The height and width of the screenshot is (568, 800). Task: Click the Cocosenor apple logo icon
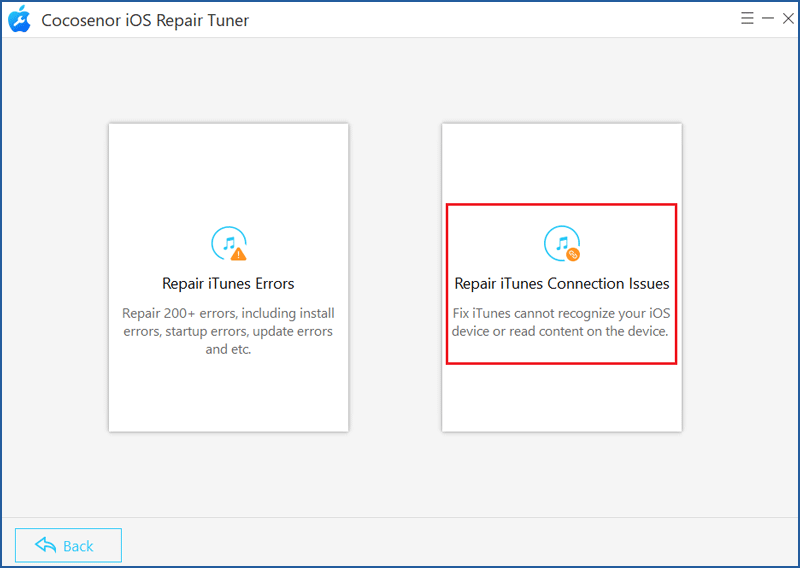tap(19, 19)
